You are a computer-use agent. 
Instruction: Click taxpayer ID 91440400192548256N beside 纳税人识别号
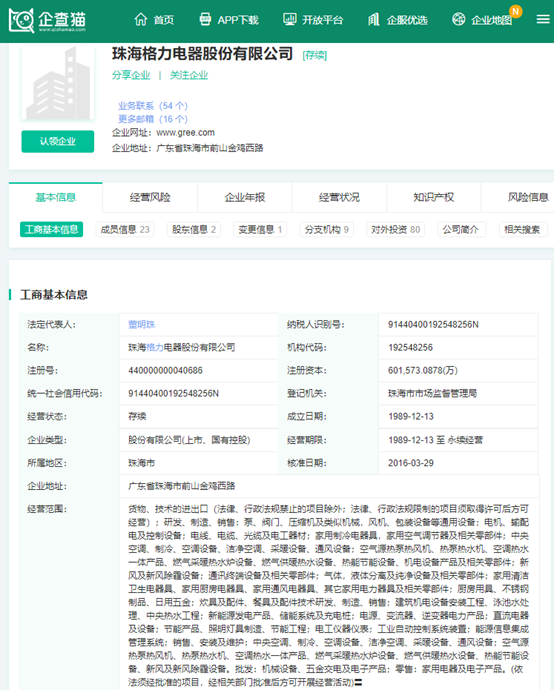pyautogui.click(x=433, y=324)
